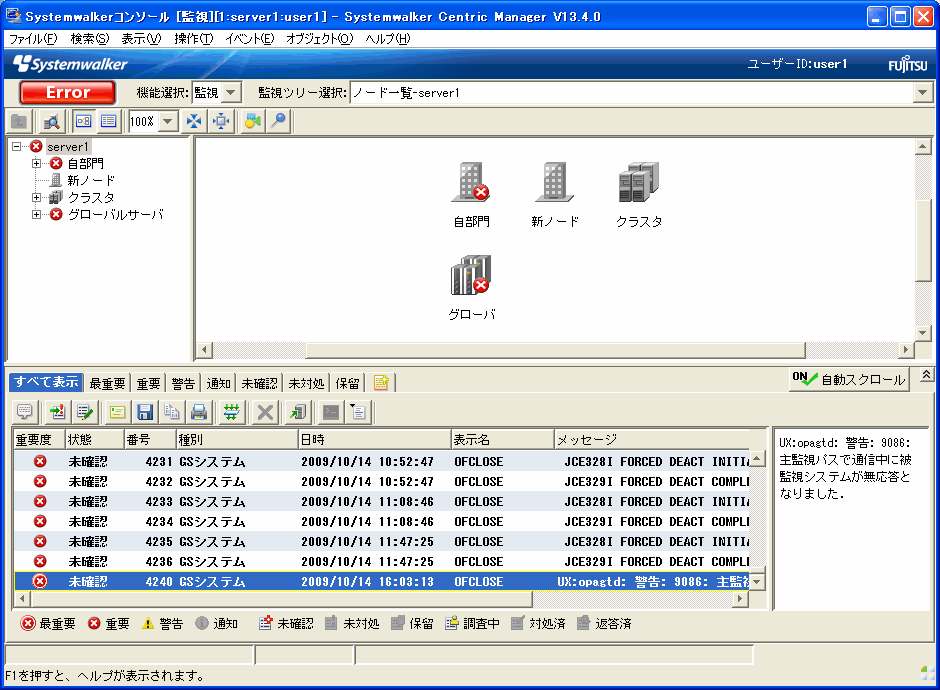Open the ファイル menu
The width and height of the screenshot is (940, 690).
point(33,38)
